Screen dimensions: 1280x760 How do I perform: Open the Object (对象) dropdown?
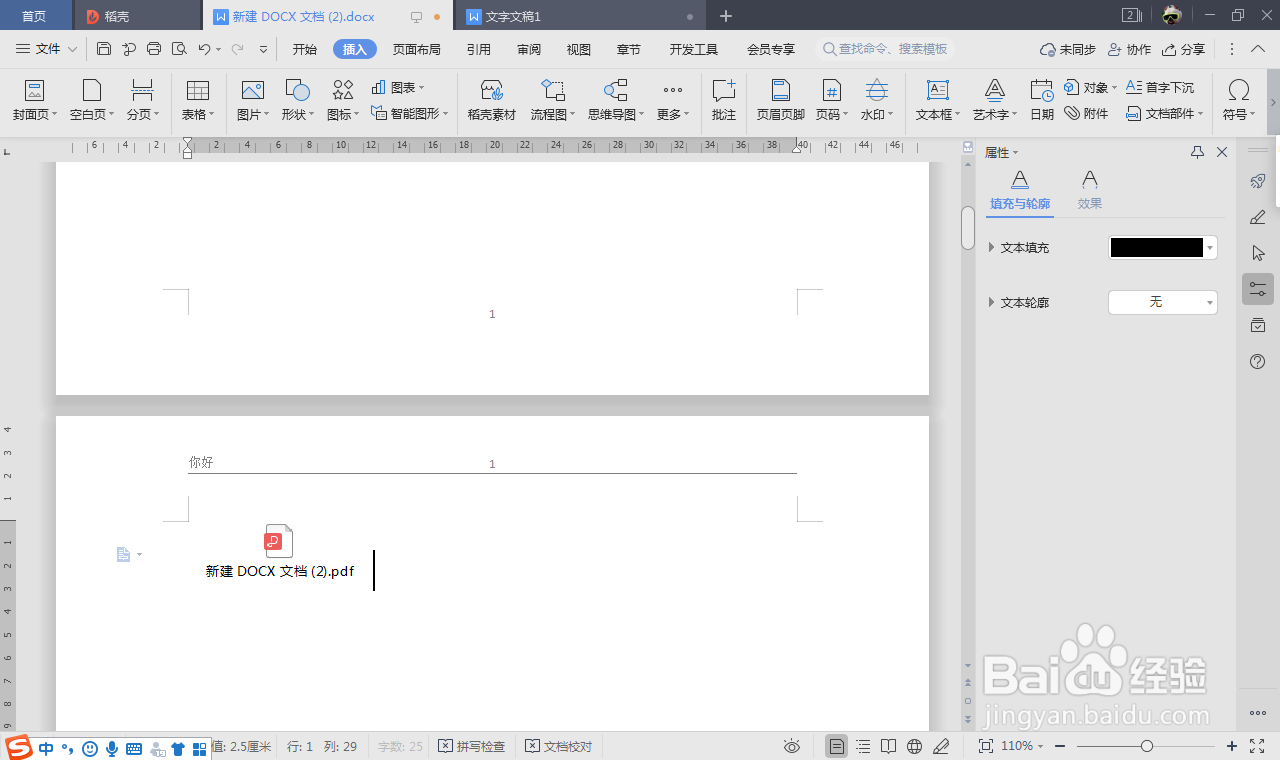(x=1090, y=88)
